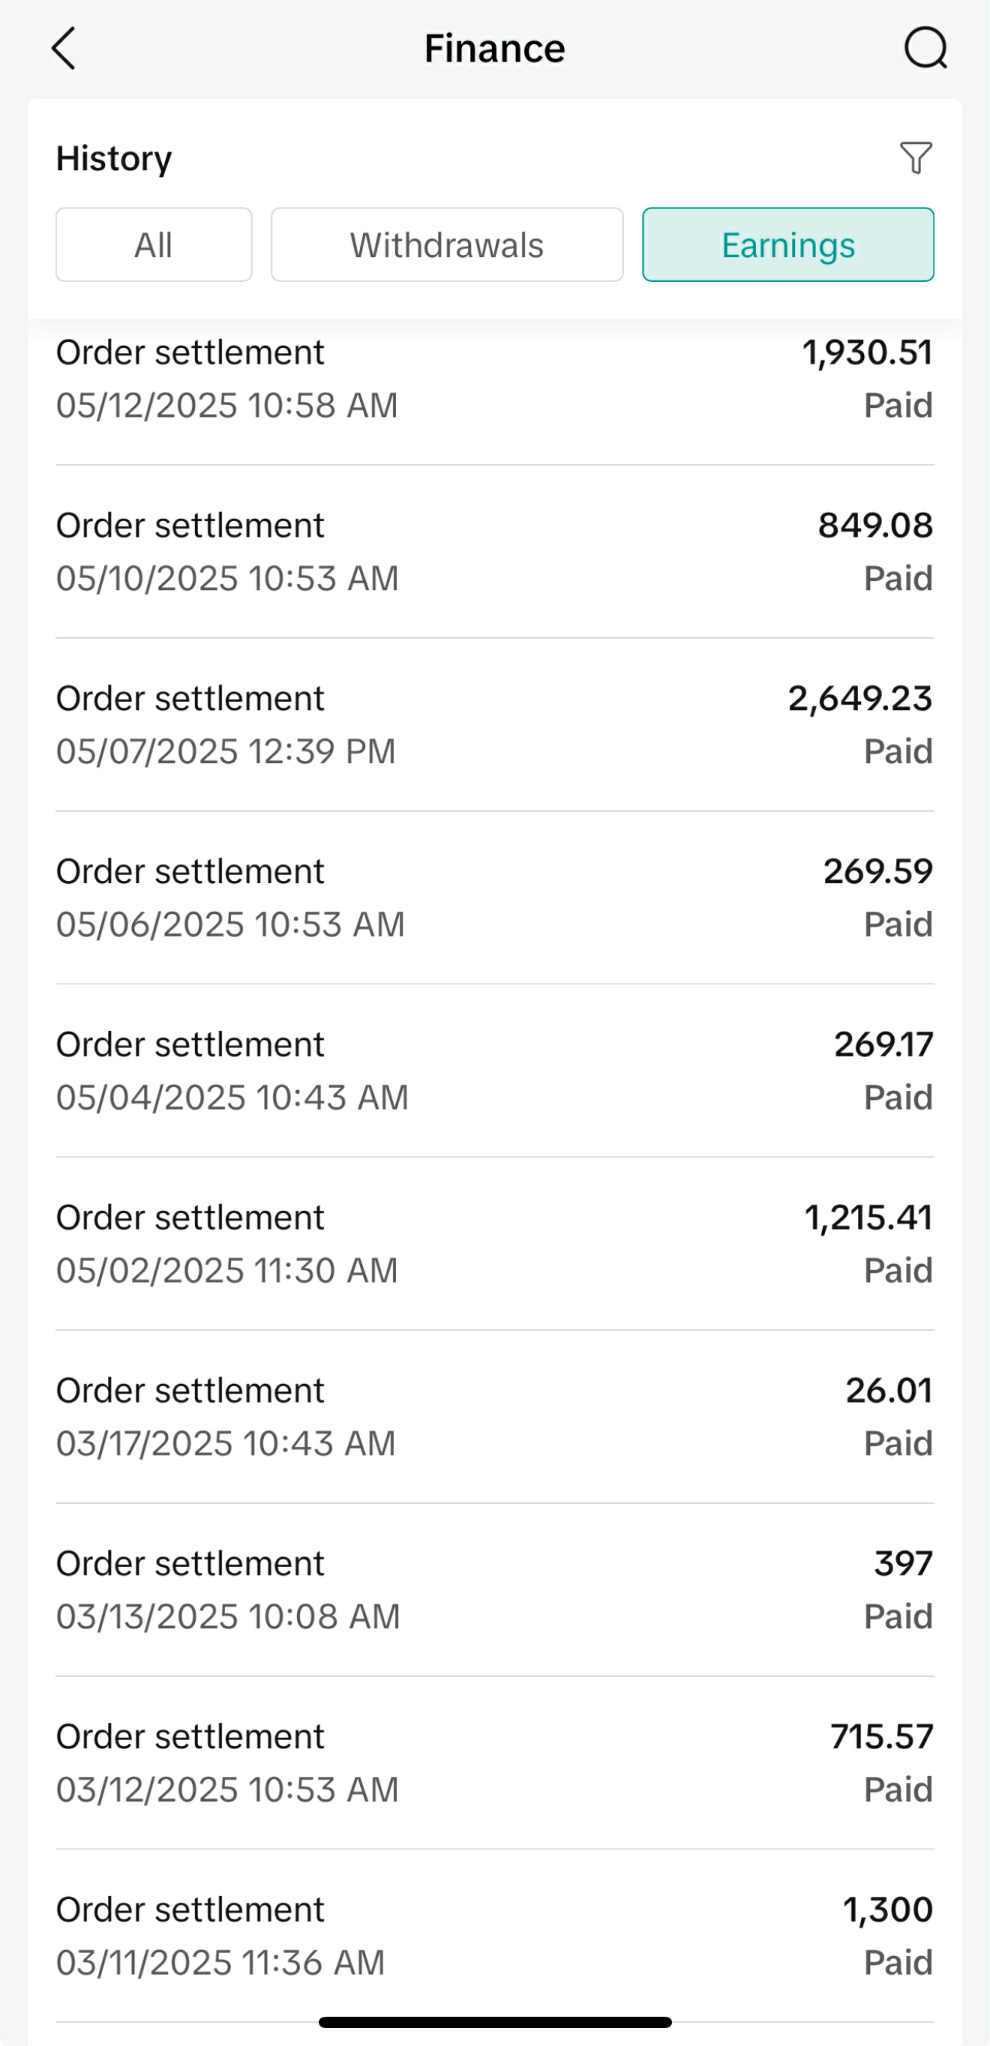
Task: Open search with magnifier icon
Action: click(x=925, y=48)
